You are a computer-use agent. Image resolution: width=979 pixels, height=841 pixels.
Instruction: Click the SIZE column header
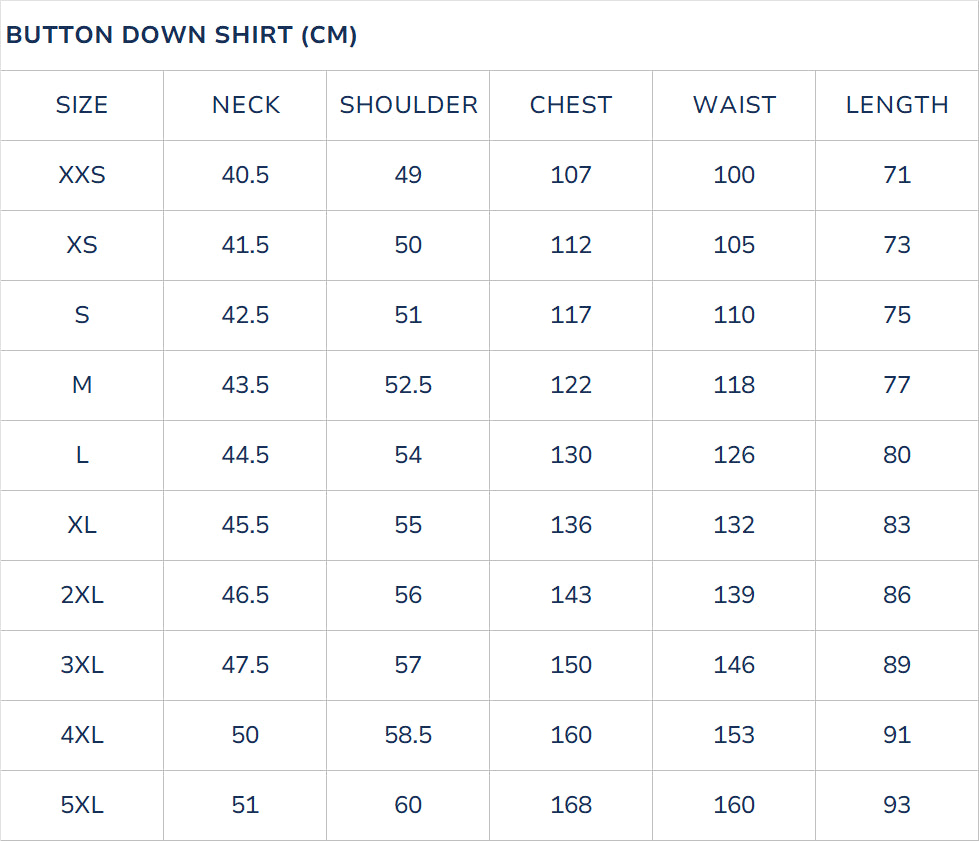click(82, 105)
